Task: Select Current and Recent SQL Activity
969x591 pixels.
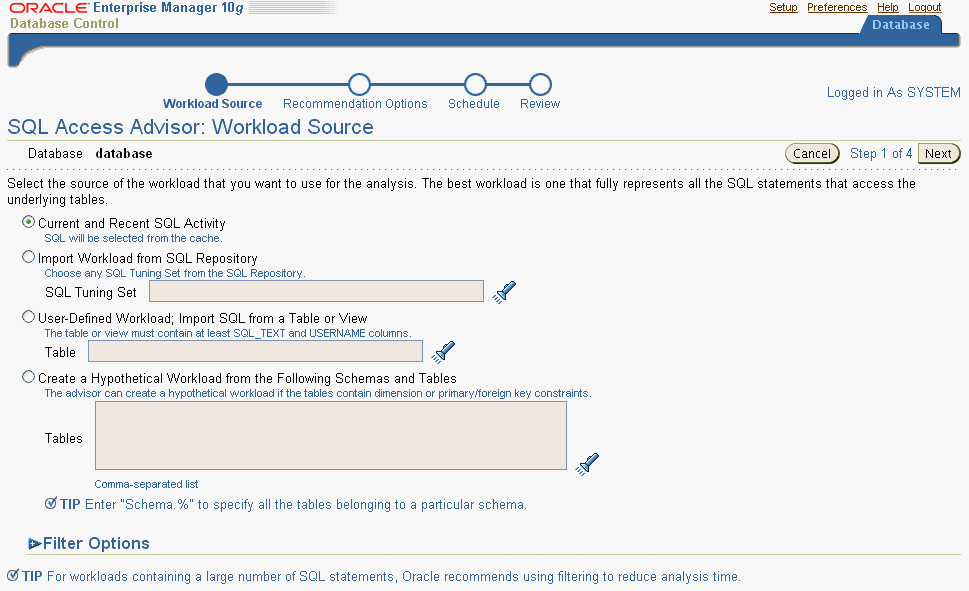Action: [x=28, y=222]
